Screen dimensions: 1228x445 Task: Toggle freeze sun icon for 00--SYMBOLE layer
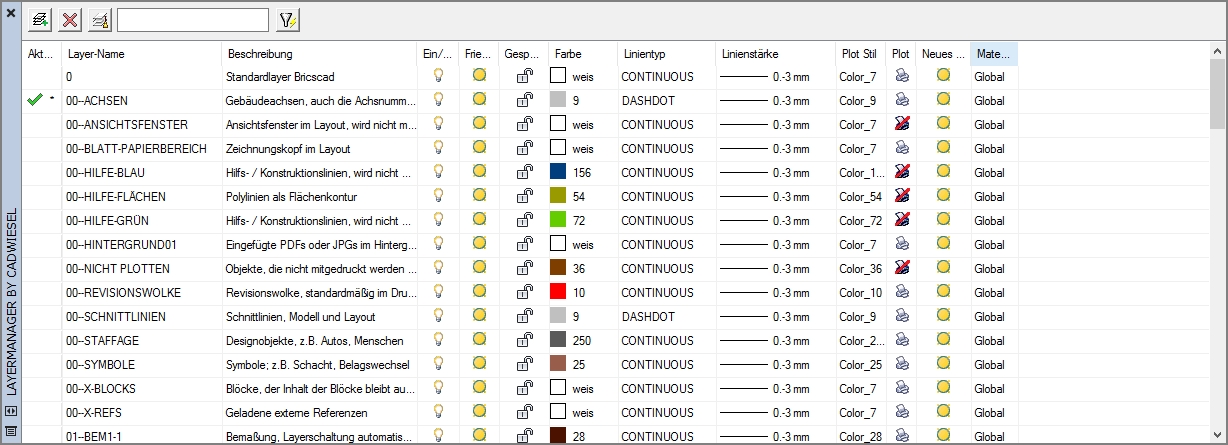point(479,364)
